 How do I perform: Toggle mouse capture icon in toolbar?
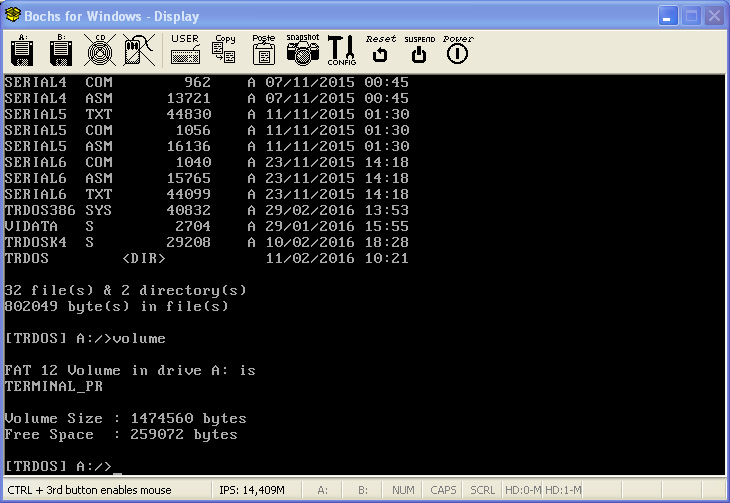(137, 50)
